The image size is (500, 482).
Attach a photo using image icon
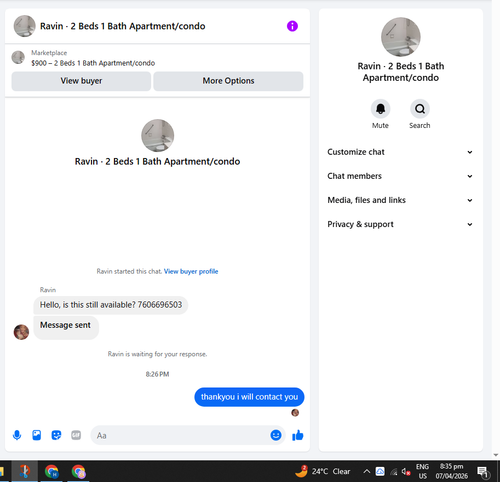(37, 435)
